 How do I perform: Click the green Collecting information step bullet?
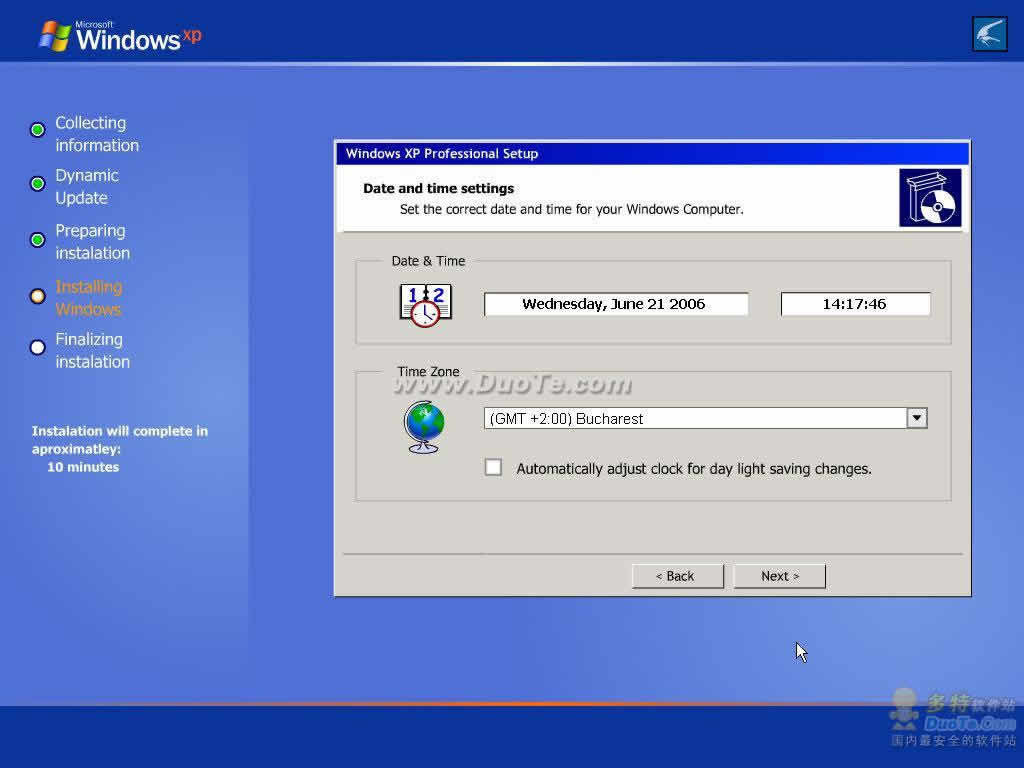pyautogui.click(x=38, y=129)
